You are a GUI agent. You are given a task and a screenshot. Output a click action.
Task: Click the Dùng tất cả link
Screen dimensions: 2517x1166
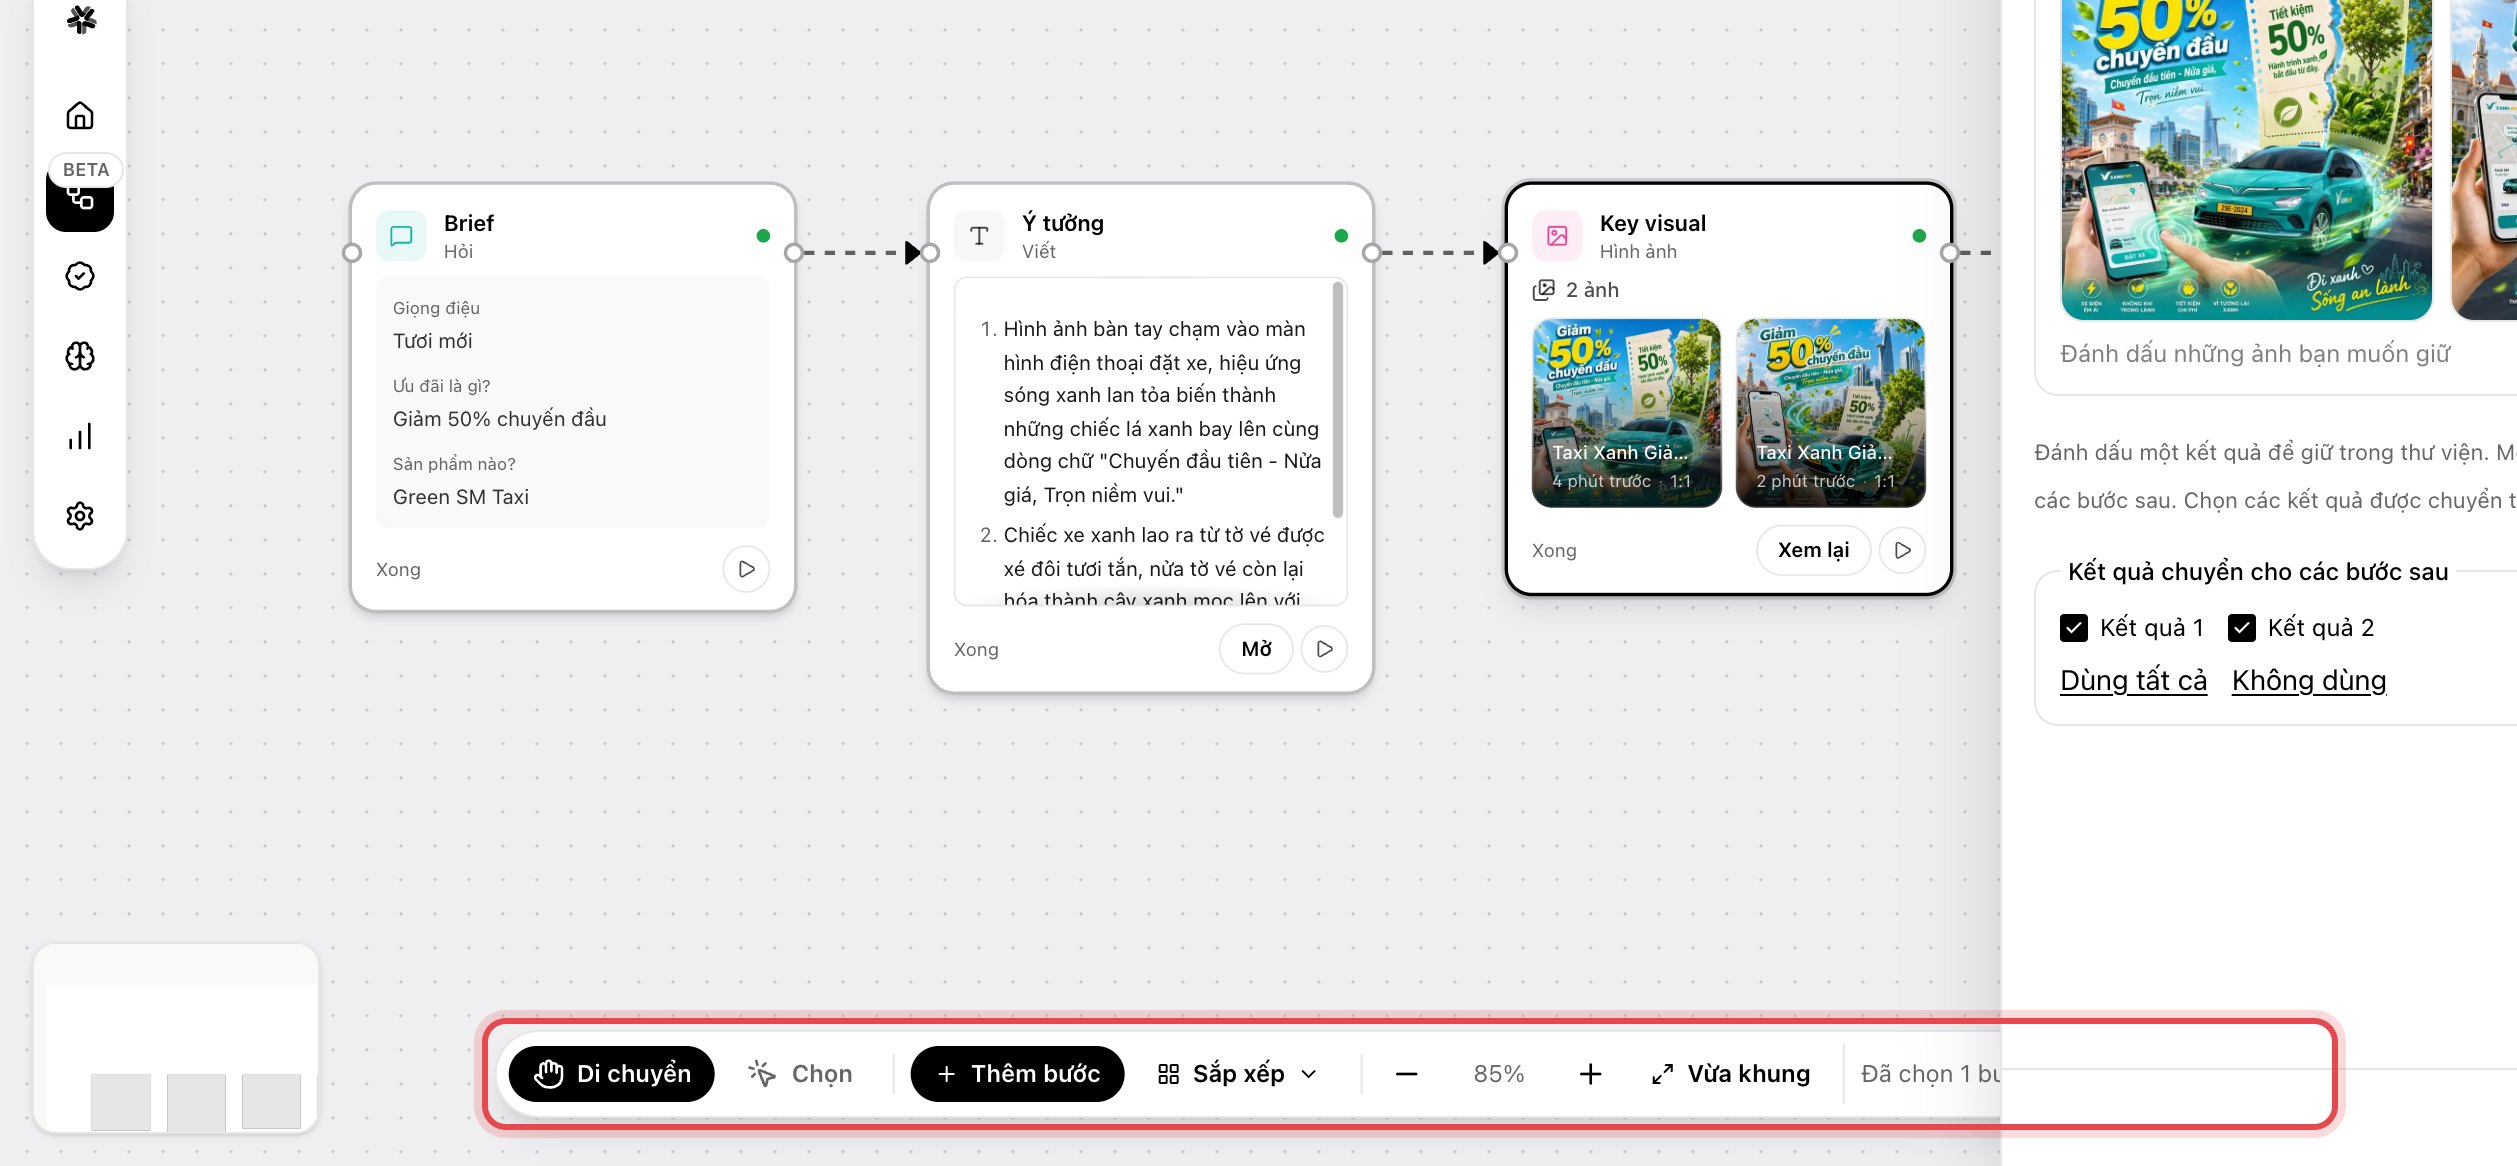2133,681
